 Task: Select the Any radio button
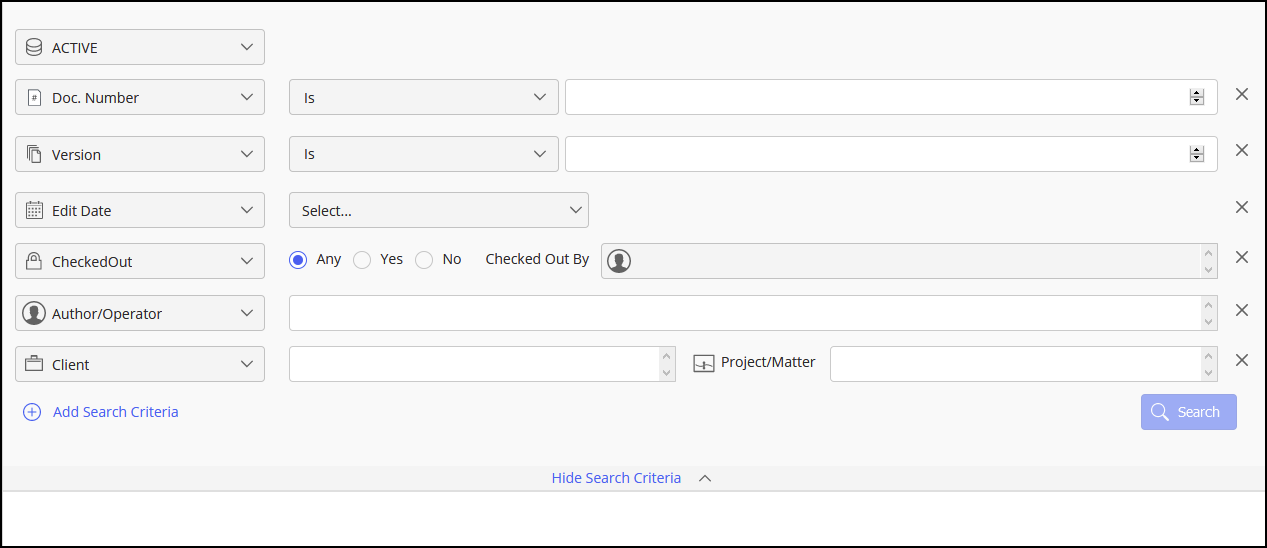click(298, 260)
